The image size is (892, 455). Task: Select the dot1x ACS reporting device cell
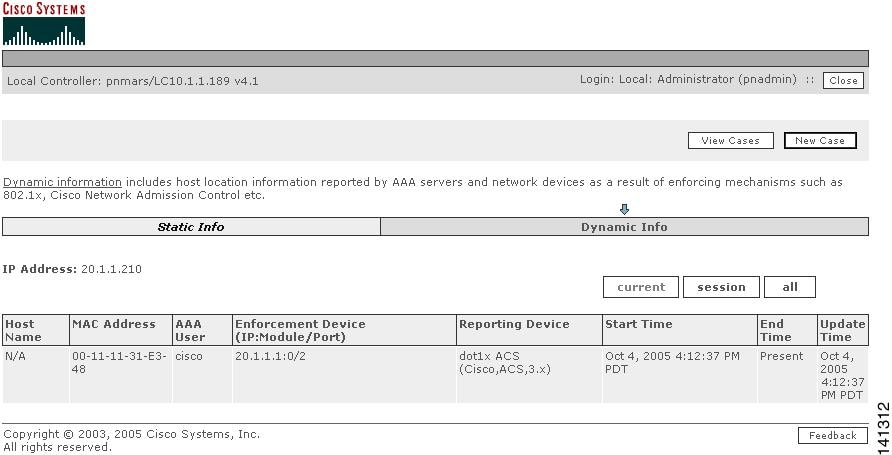point(506,362)
